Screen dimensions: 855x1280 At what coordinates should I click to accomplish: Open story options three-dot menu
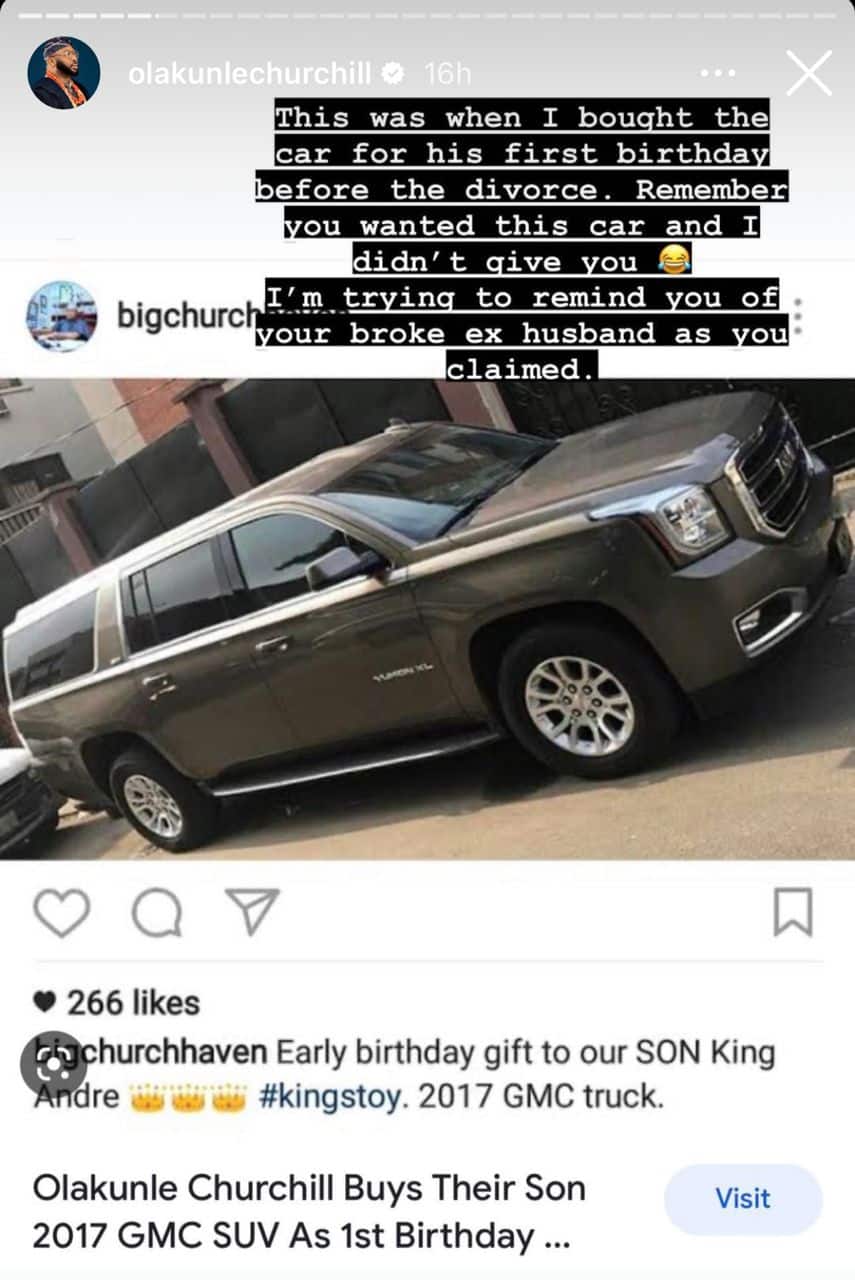point(718,73)
